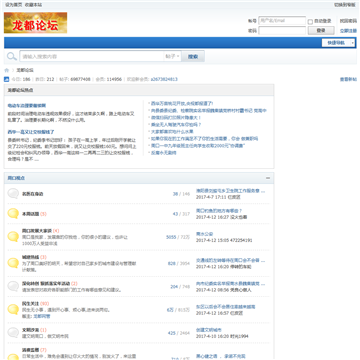The width and height of the screenshot is (360, 360).
Task: Click the yellow bubble icon of 城建热线
Action: (x=13, y=263)
